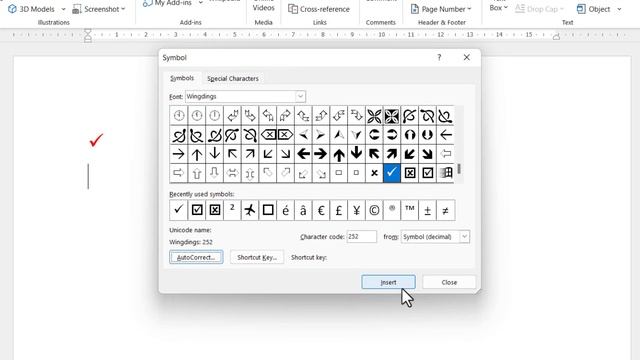
Task: Pick recent checkmark symbol
Action: (x=178, y=210)
